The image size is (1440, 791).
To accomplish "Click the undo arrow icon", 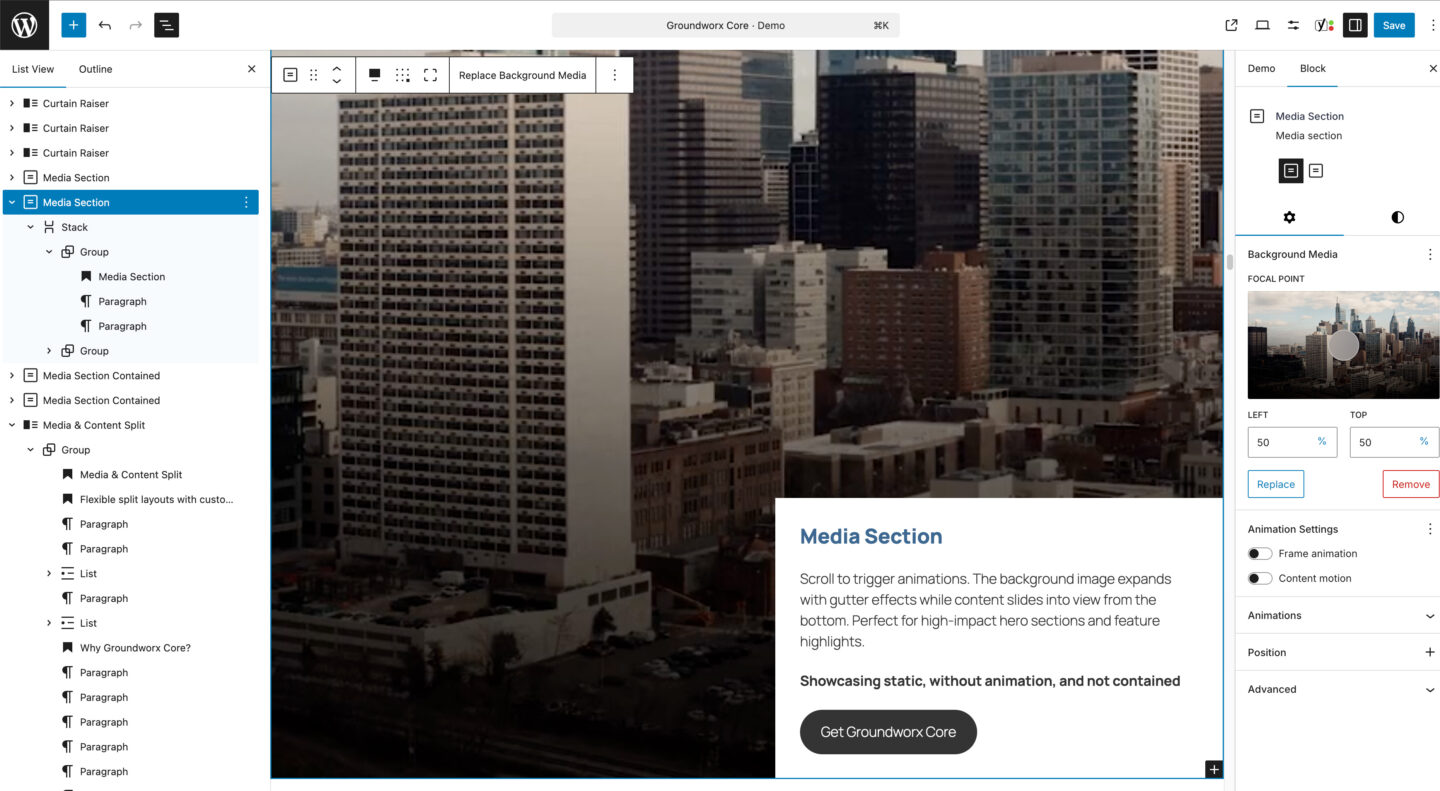I will pyautogui.click(x=105, y=25).
